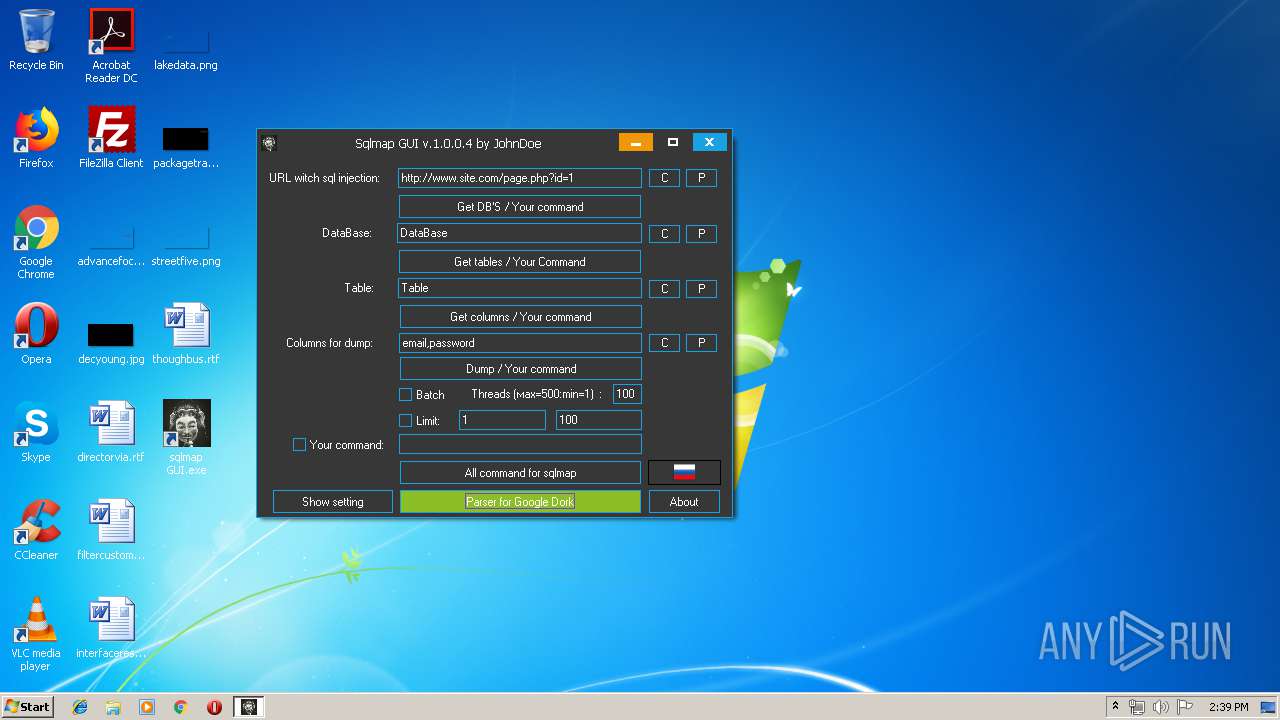This screenshot has width=1280, height=720.
Task: Click the clock showing 2:39 PM
Action: (1228, 707)
